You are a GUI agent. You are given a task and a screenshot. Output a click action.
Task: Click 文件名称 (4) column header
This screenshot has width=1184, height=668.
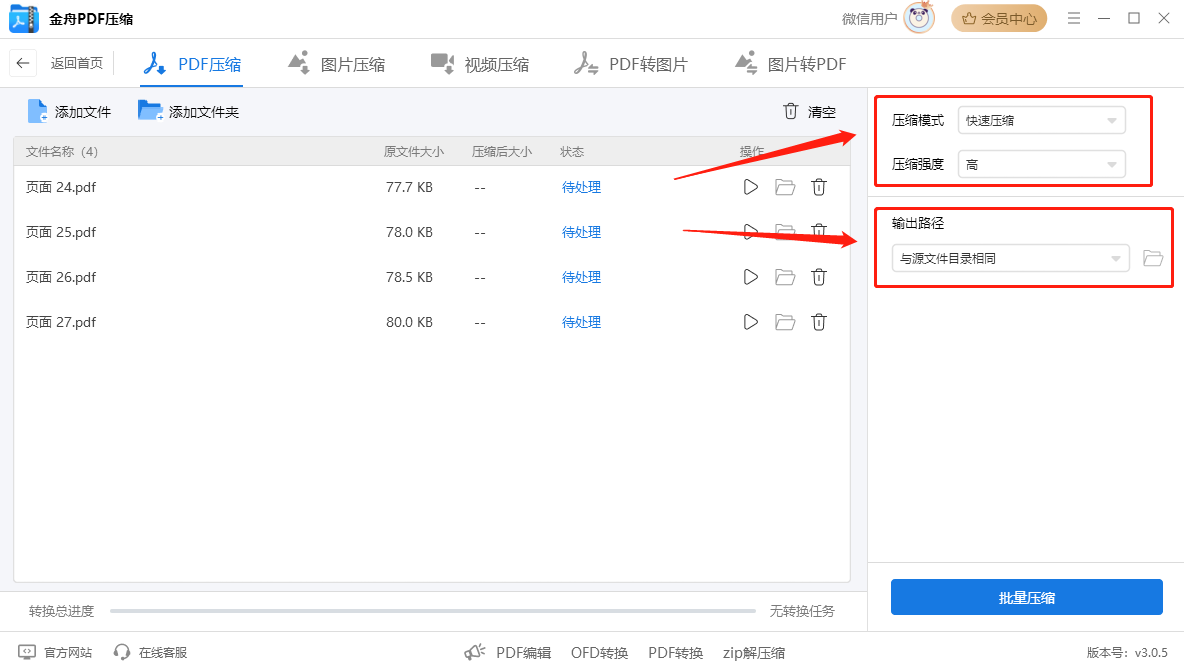tap(62, 152)
